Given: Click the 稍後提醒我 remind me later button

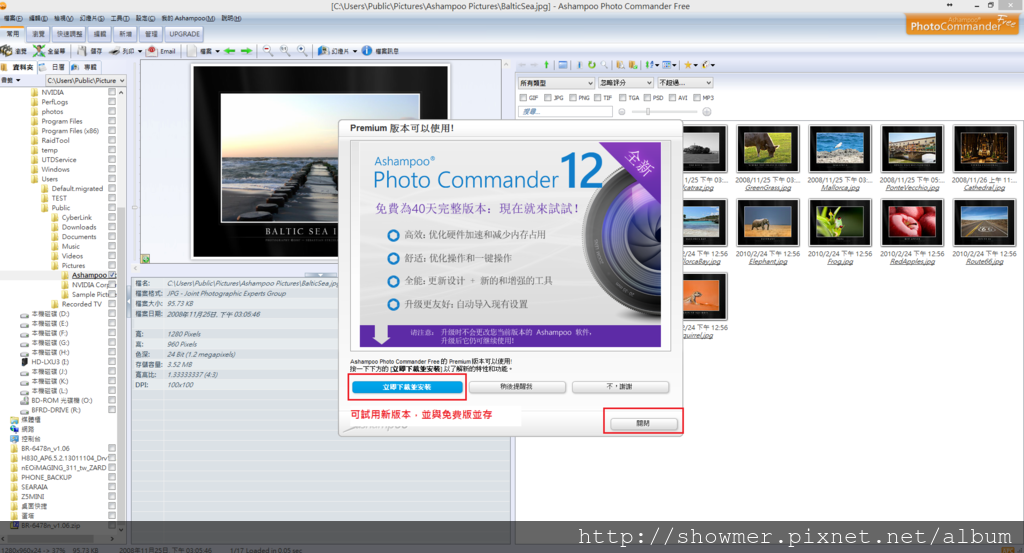Looking at the screenshot, I should [x=517, y=387].
